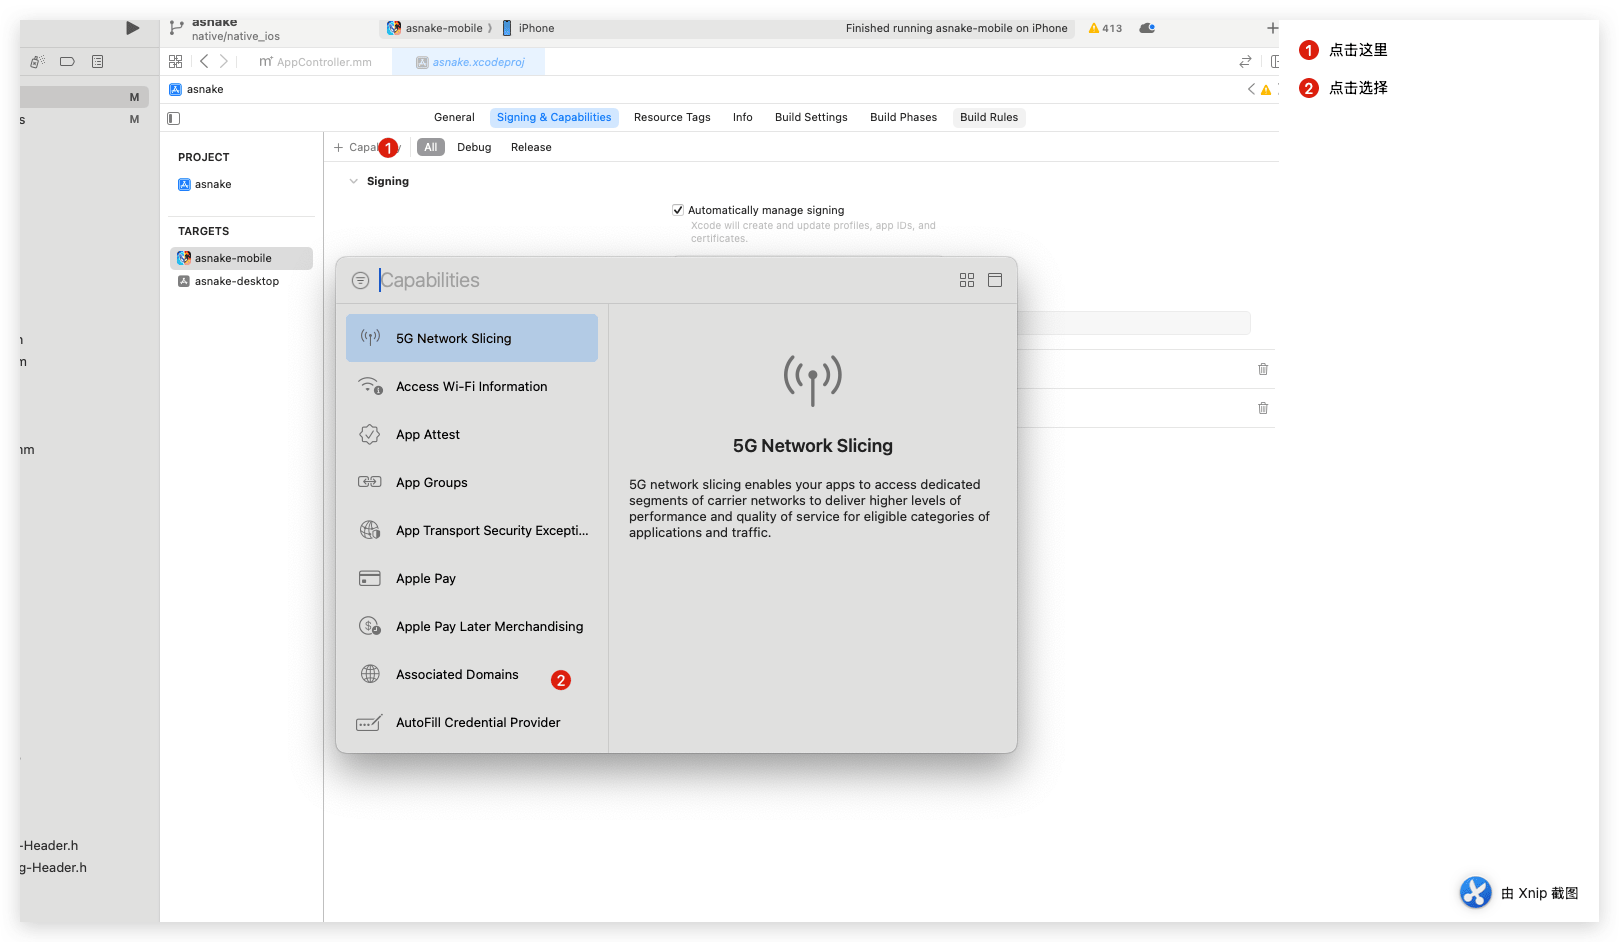Open the Build Settings tab

[x=811, y=117]
